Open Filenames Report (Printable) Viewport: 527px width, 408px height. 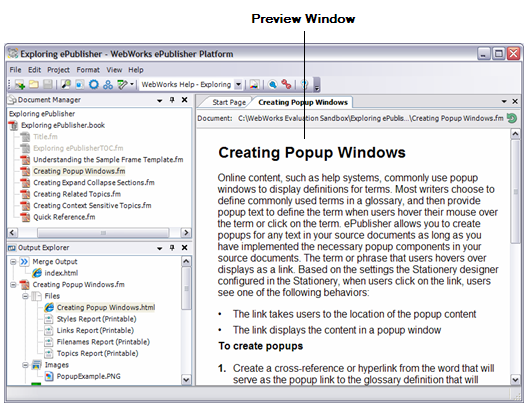click(103, 342)
